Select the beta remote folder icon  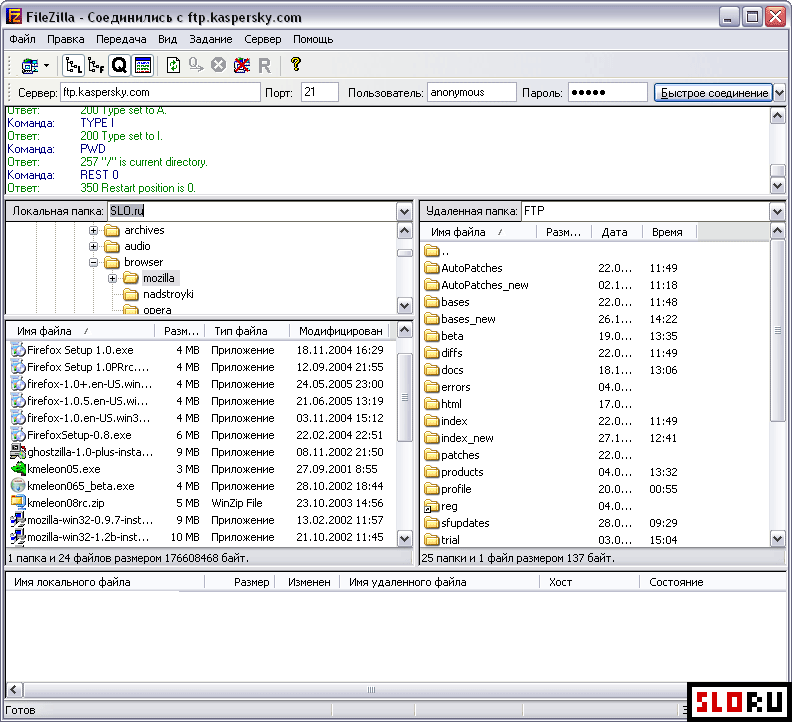[432, 336]
